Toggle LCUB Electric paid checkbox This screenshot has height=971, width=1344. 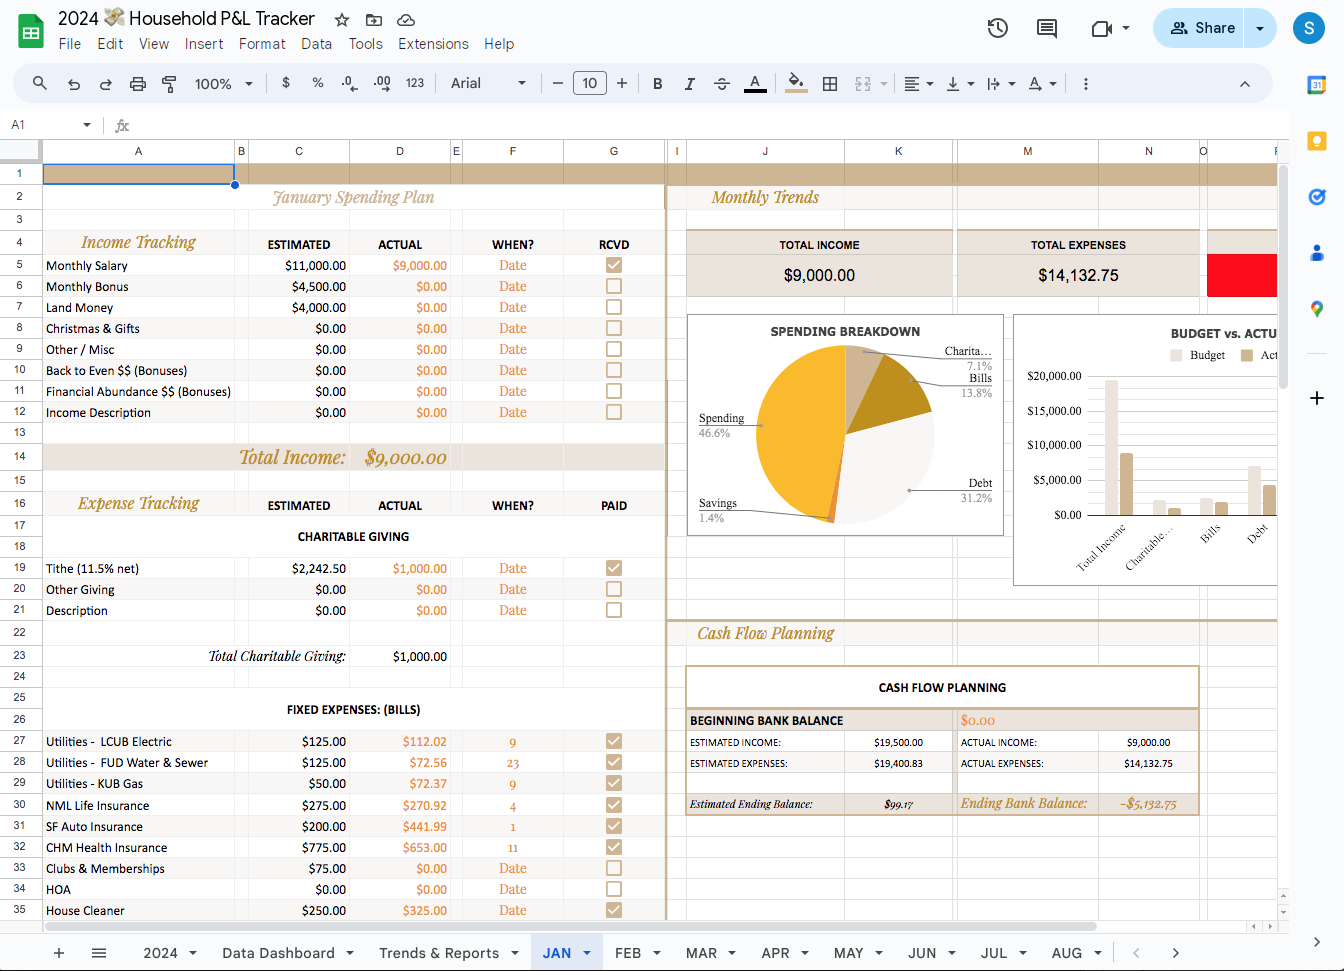tap(614, 741)
